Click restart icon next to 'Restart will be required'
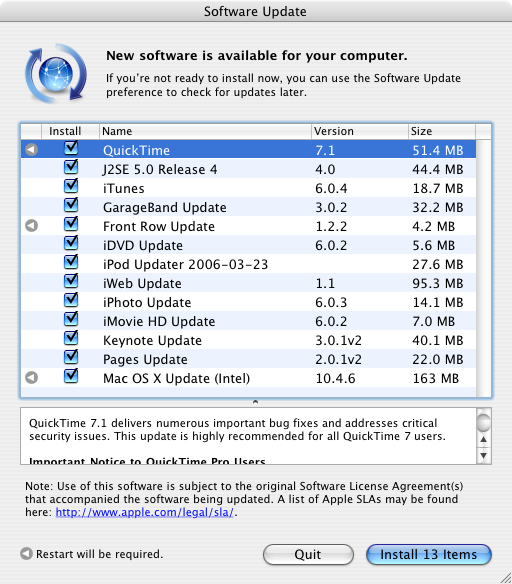The height and width of the screenshot is (584, 512). coord(26,553)
